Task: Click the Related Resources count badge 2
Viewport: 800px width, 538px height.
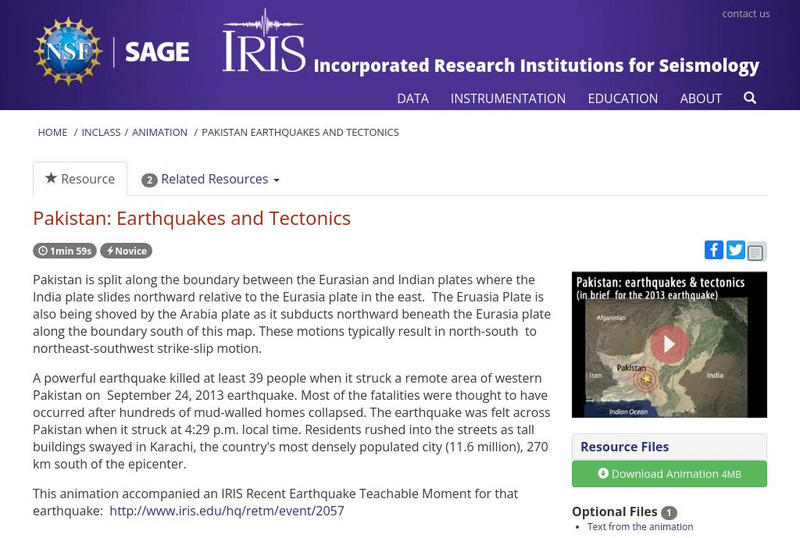Action: click(149, 180)
